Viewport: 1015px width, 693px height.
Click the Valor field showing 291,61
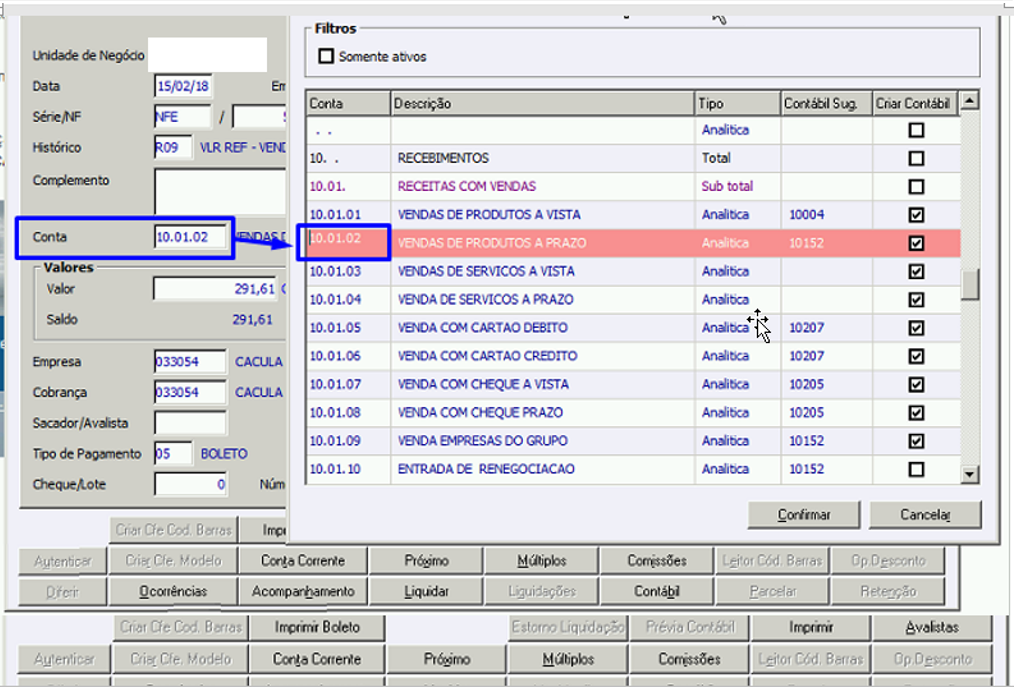click(x=216, y=289)
